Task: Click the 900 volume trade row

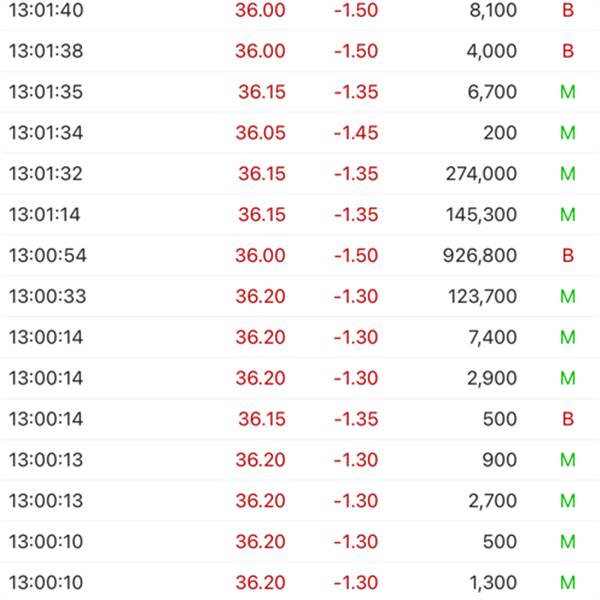Action: [300, 460]
